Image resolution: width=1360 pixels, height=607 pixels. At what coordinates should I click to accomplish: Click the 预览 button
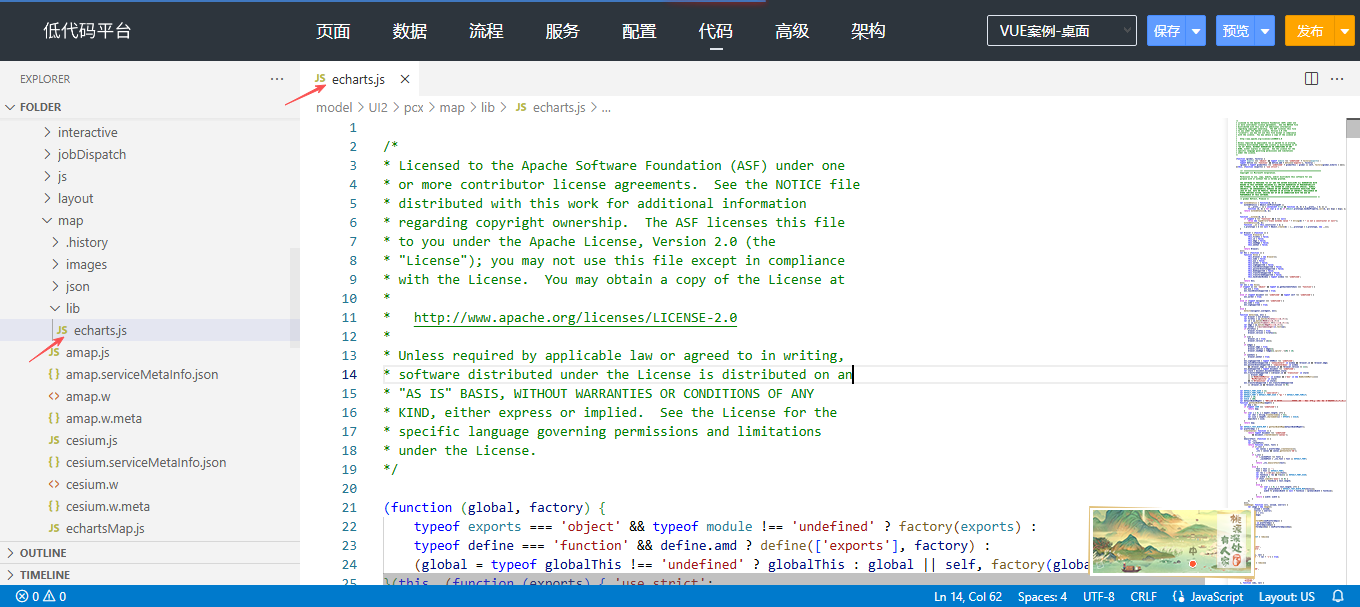pos(1235,31)
